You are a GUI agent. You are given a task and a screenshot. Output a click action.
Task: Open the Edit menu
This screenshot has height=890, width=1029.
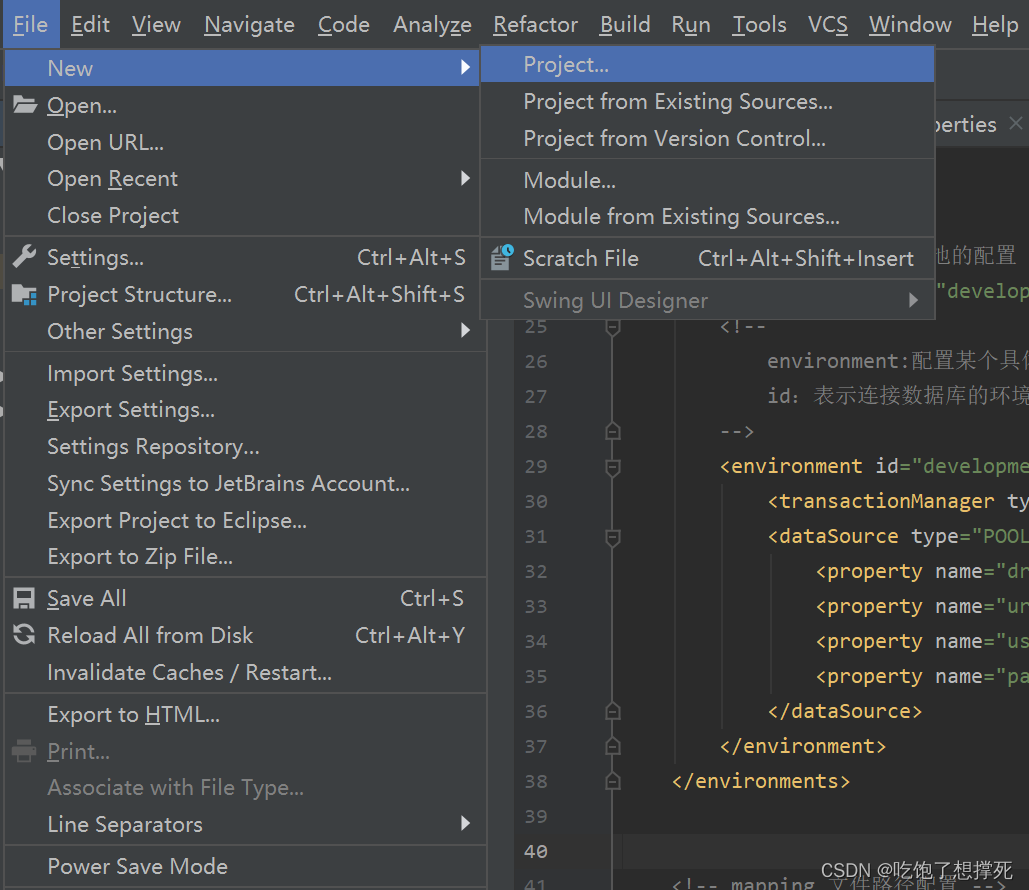90,24
